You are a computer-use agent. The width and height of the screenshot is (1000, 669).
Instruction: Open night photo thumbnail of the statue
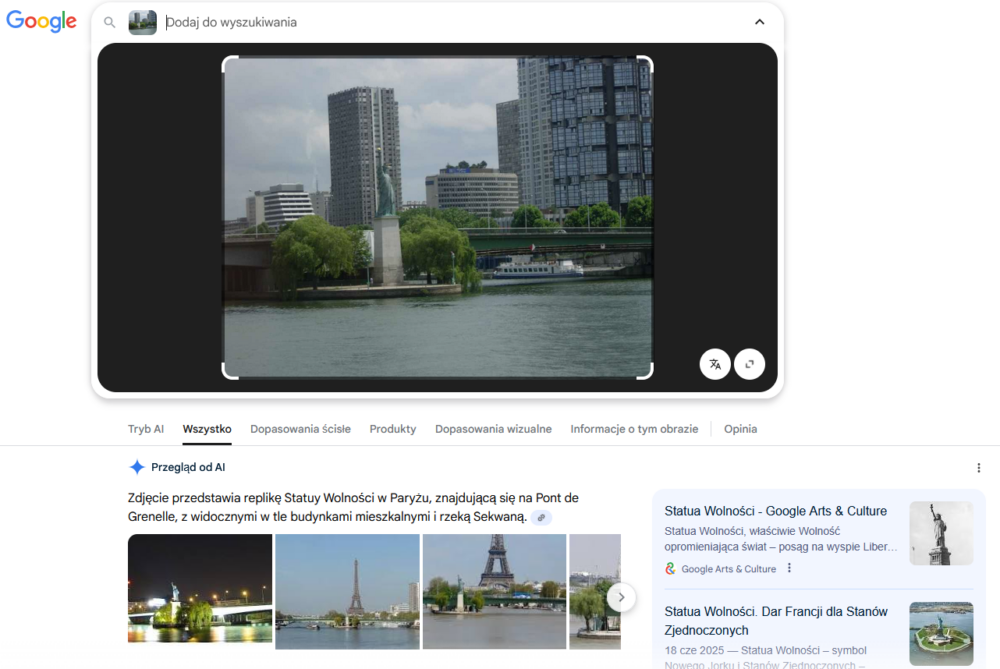pyautogui.click(x=200, y=588)
